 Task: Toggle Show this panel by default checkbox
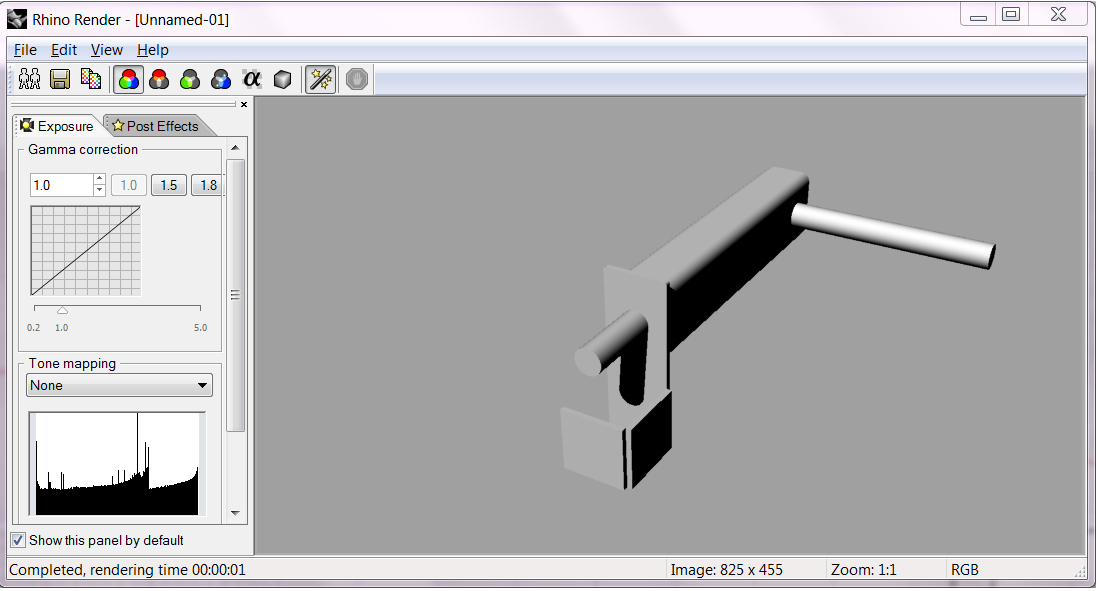[18, 541]
